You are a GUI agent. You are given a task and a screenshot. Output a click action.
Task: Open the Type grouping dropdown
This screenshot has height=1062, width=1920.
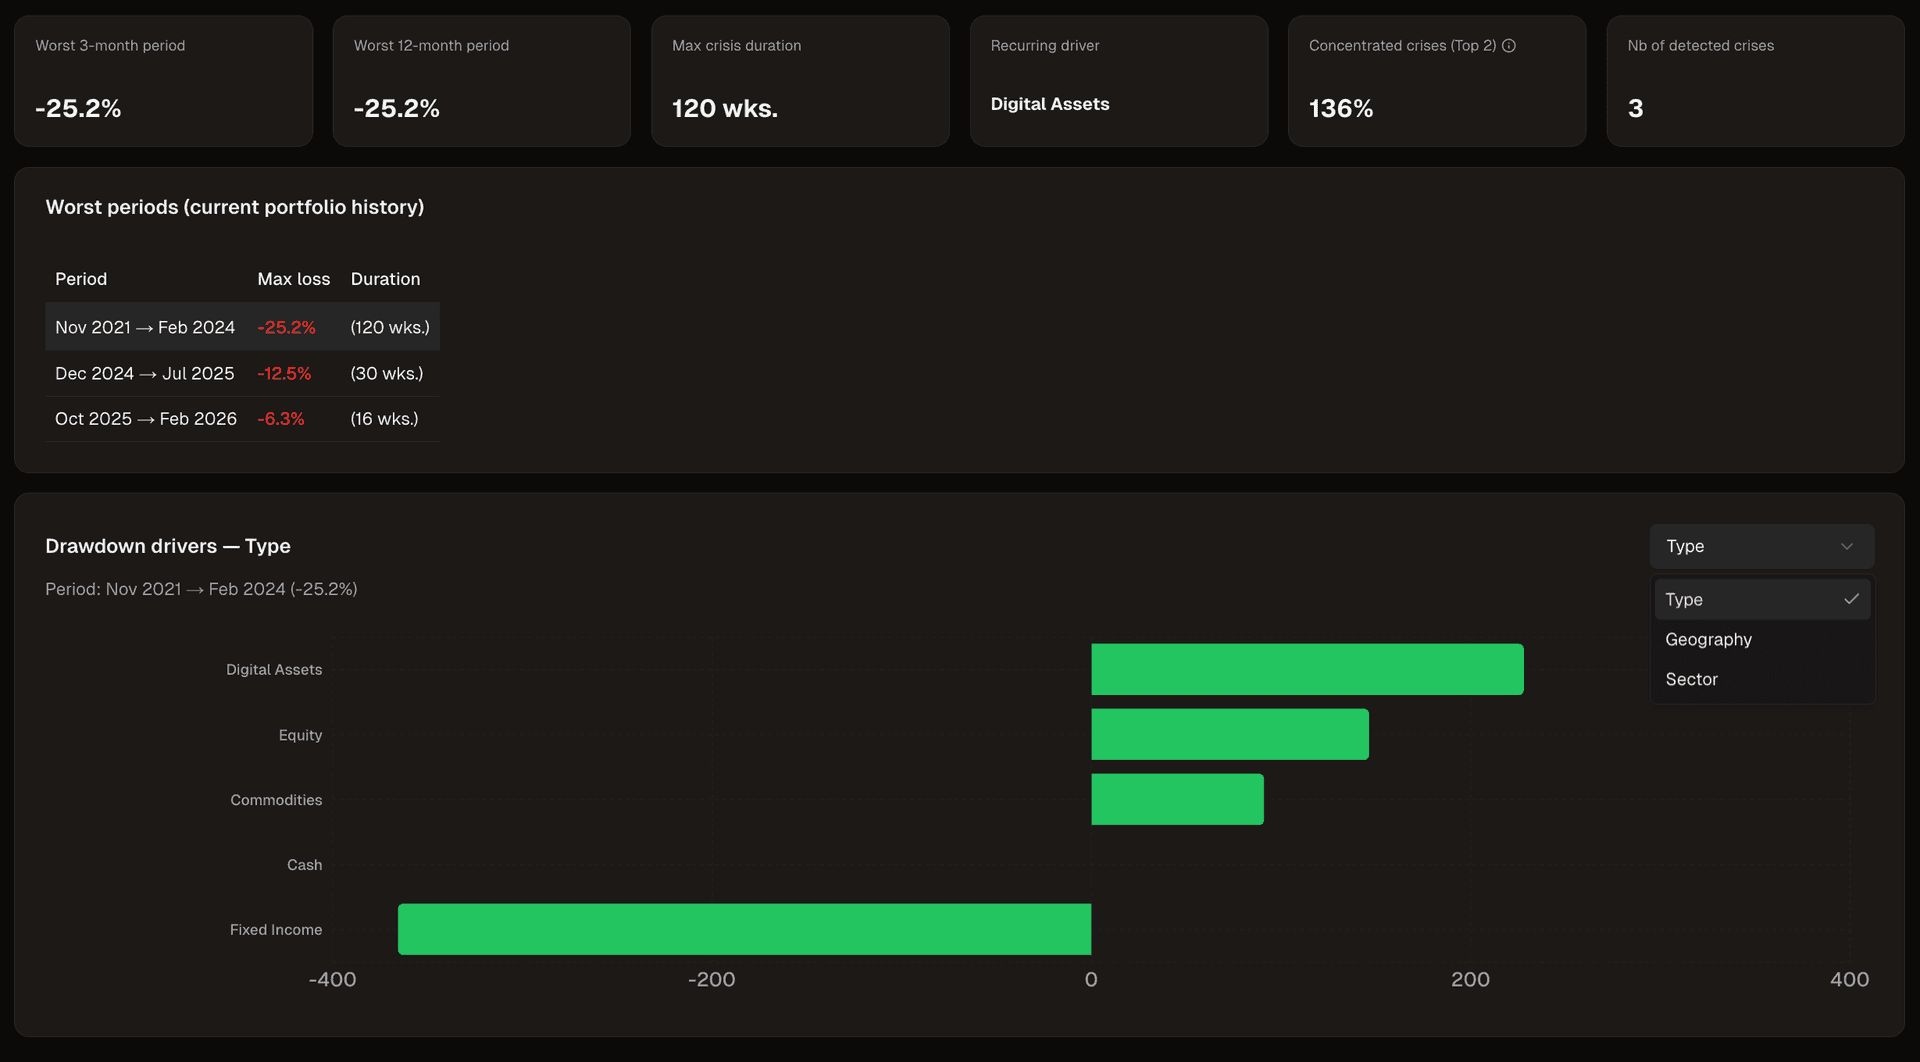[x=1760, y=546]
